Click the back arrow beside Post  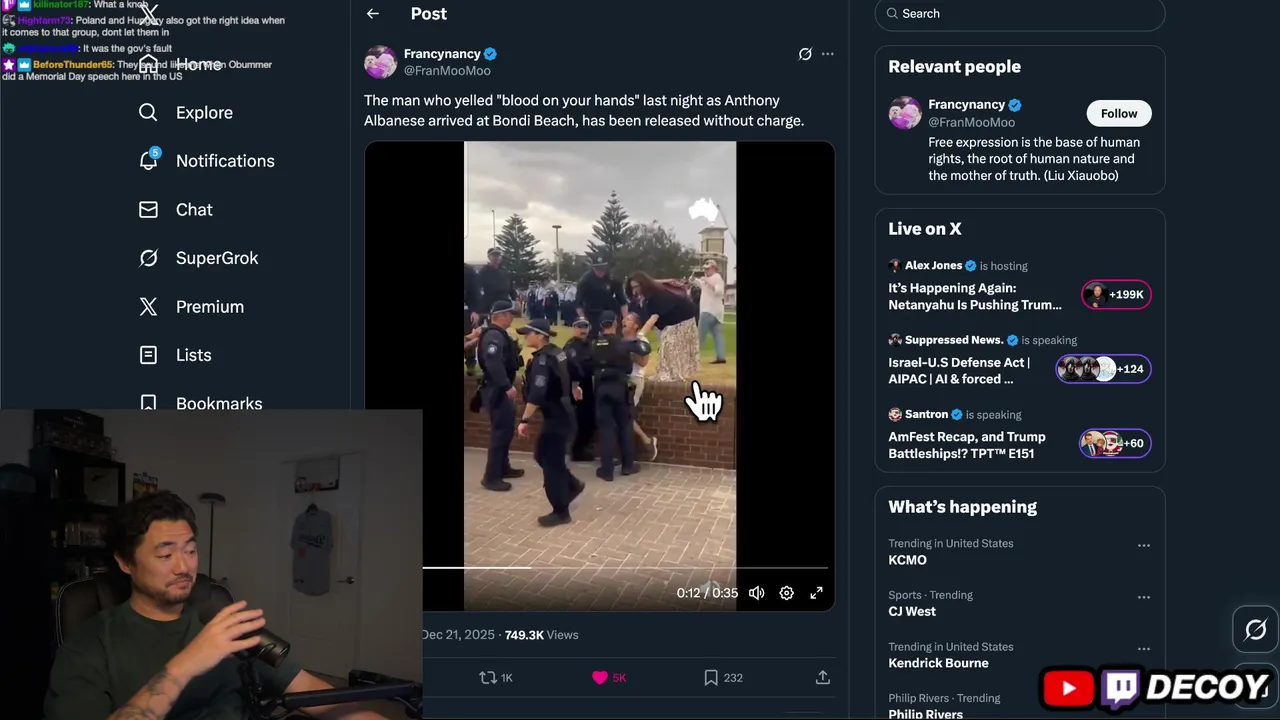372,14
